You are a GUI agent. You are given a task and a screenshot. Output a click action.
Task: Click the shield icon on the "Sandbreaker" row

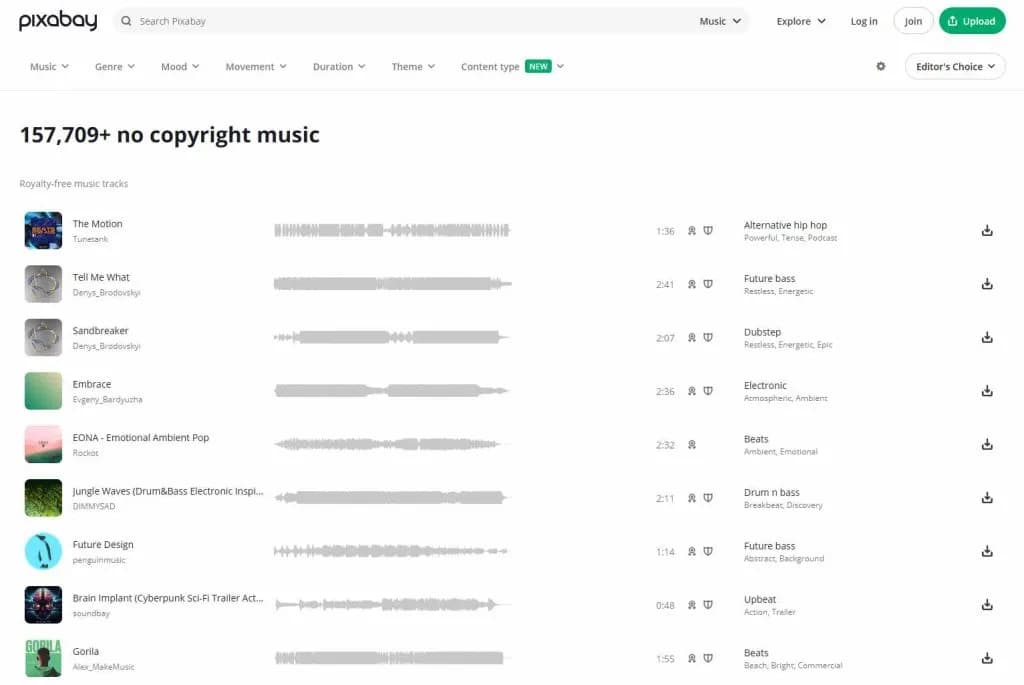pos(709,338)
